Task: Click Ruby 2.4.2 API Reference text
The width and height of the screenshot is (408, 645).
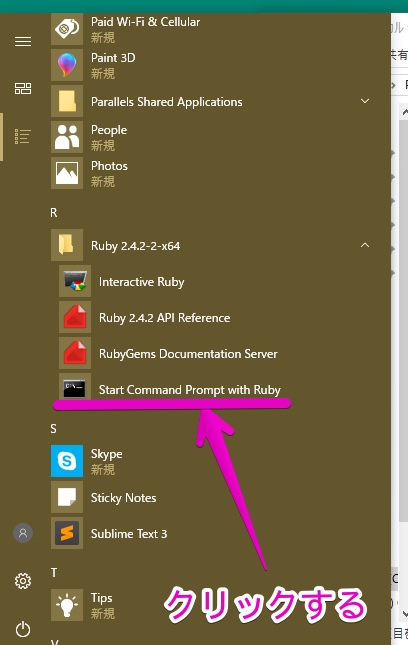Action: 165,318
